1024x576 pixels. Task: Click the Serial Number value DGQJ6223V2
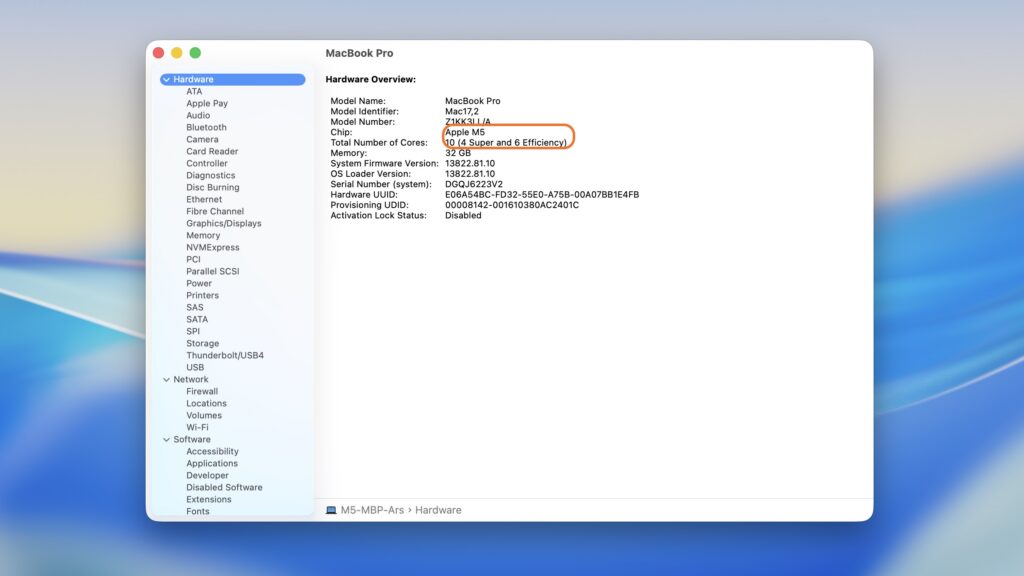pos(473,184)
